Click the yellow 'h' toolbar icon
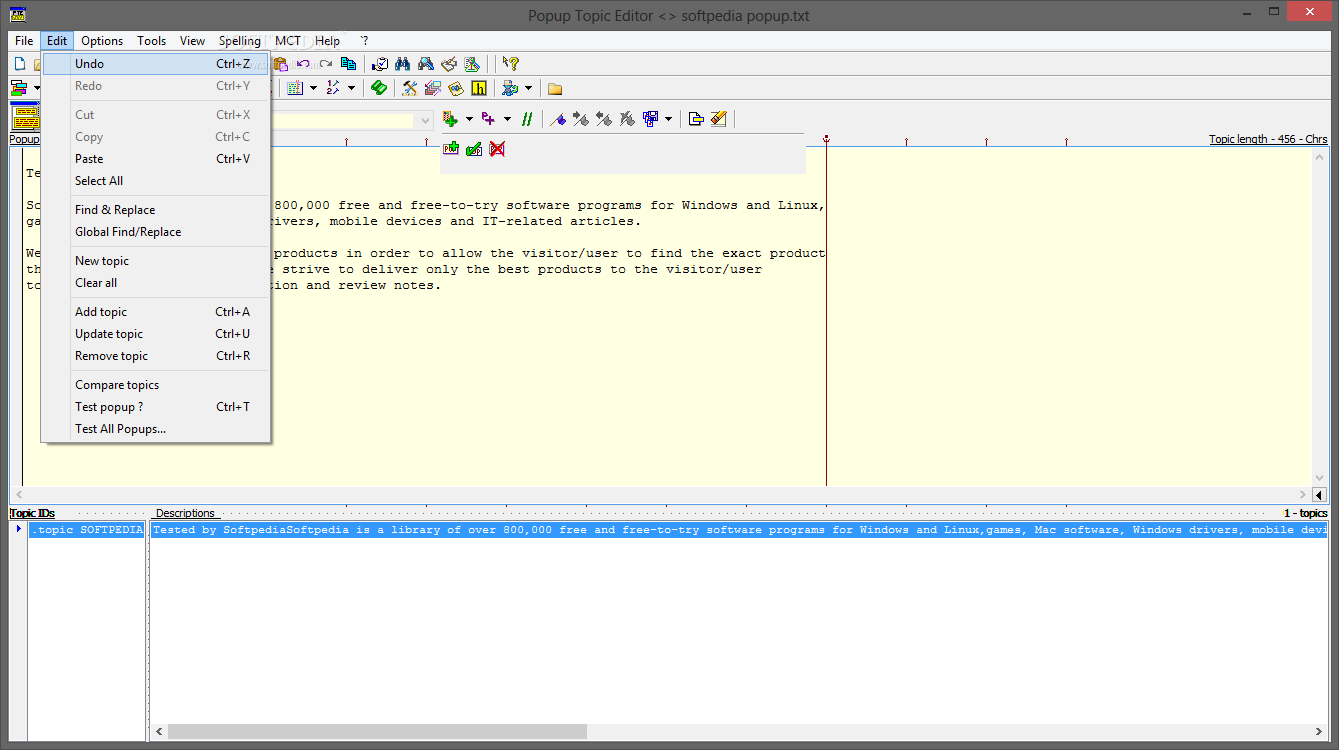This screenshot has width=1339, height=750. click(x=479, y=88)
